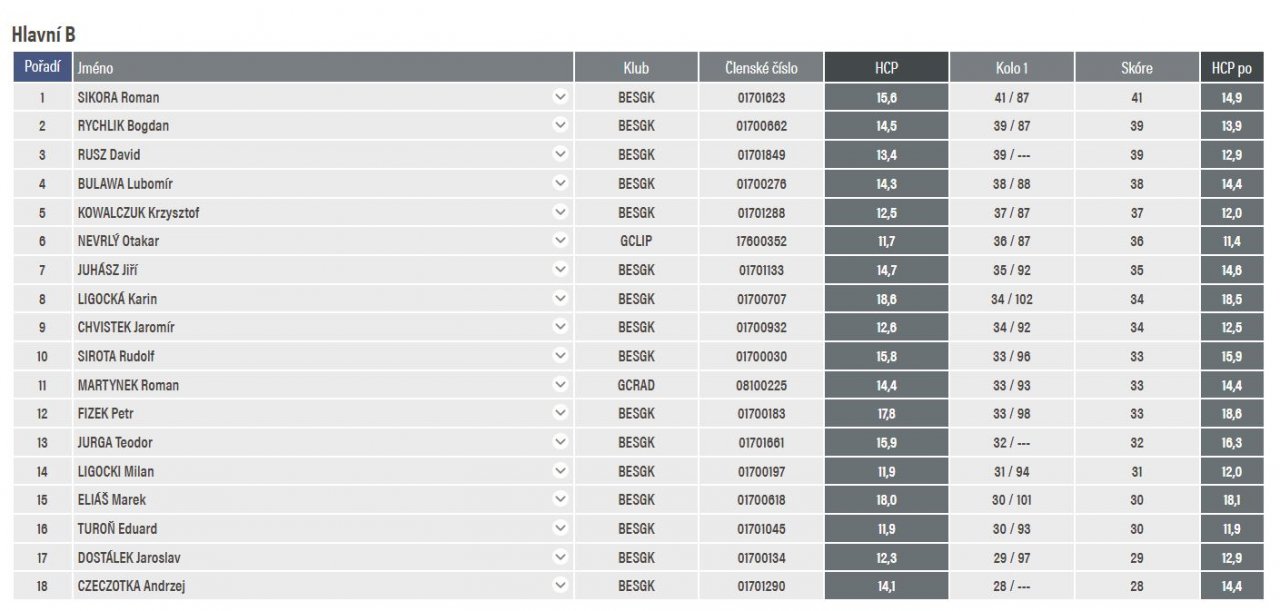Open chevron for JURGA Teodor
Screen dimensions: 1280x611
click(560, 442)
